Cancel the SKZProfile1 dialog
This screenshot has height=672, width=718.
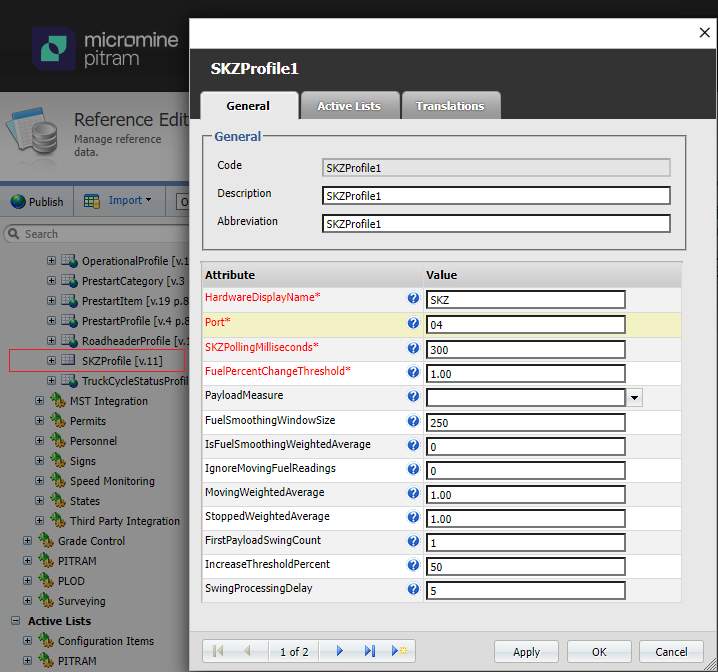click(671, 651)
